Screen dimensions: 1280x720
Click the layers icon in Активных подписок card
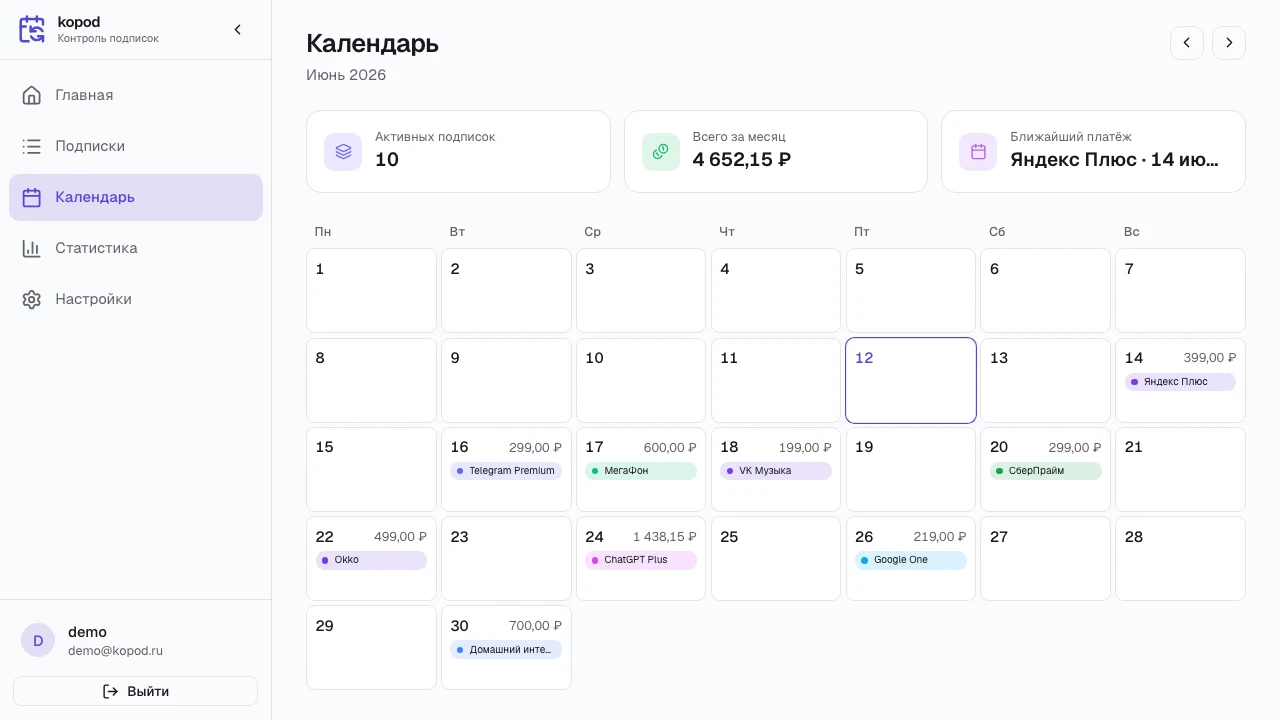point(343,152)
